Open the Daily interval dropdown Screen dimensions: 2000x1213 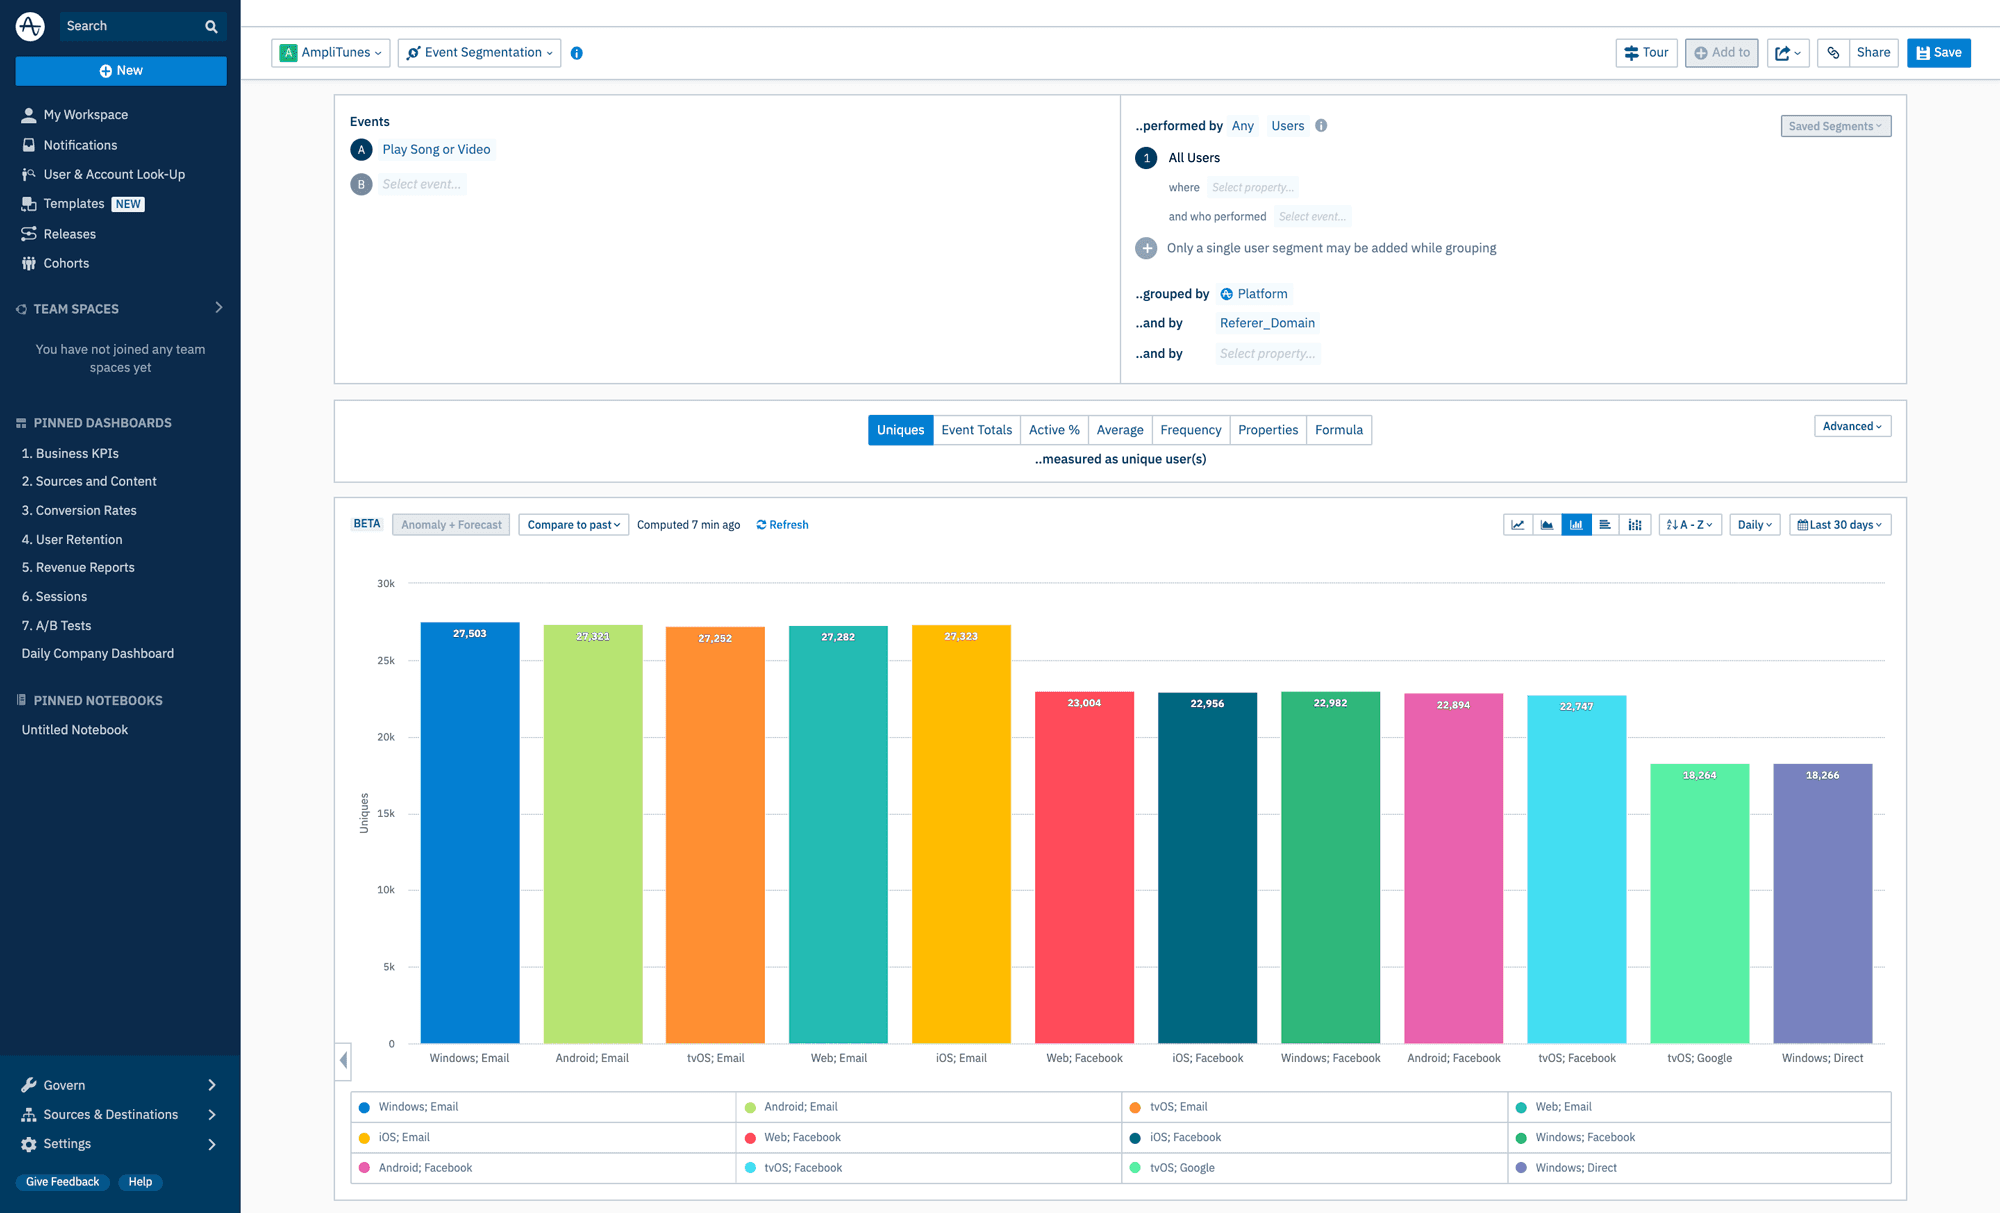pos(1754,525)
